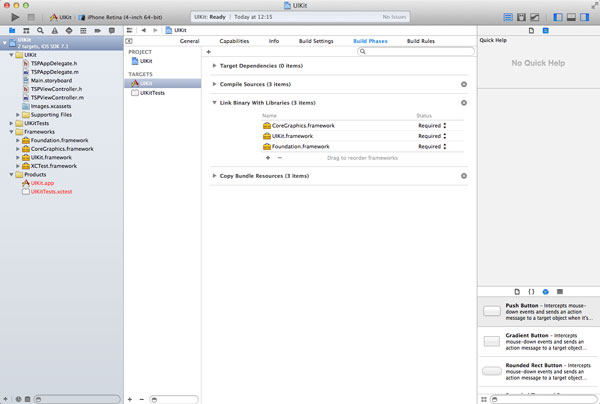Switch to the Build Rules tab
Image resolution: width=600 pixels, height=404 pixels.
pyautogui.click(x=421, y=41)
